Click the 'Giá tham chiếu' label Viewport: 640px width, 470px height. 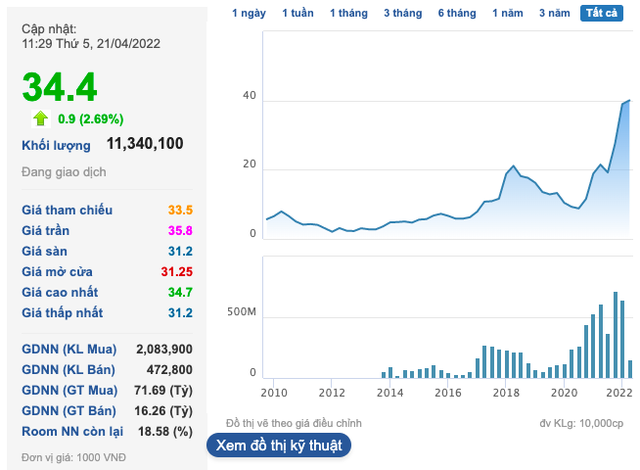click(67, 210)
